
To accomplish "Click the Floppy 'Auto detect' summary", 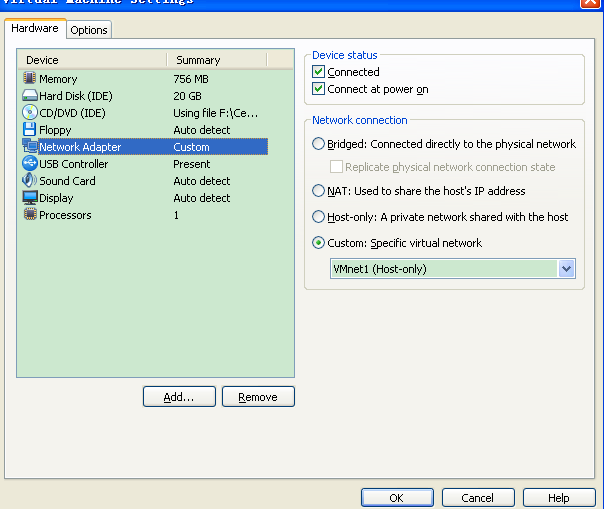I will 201,130.
